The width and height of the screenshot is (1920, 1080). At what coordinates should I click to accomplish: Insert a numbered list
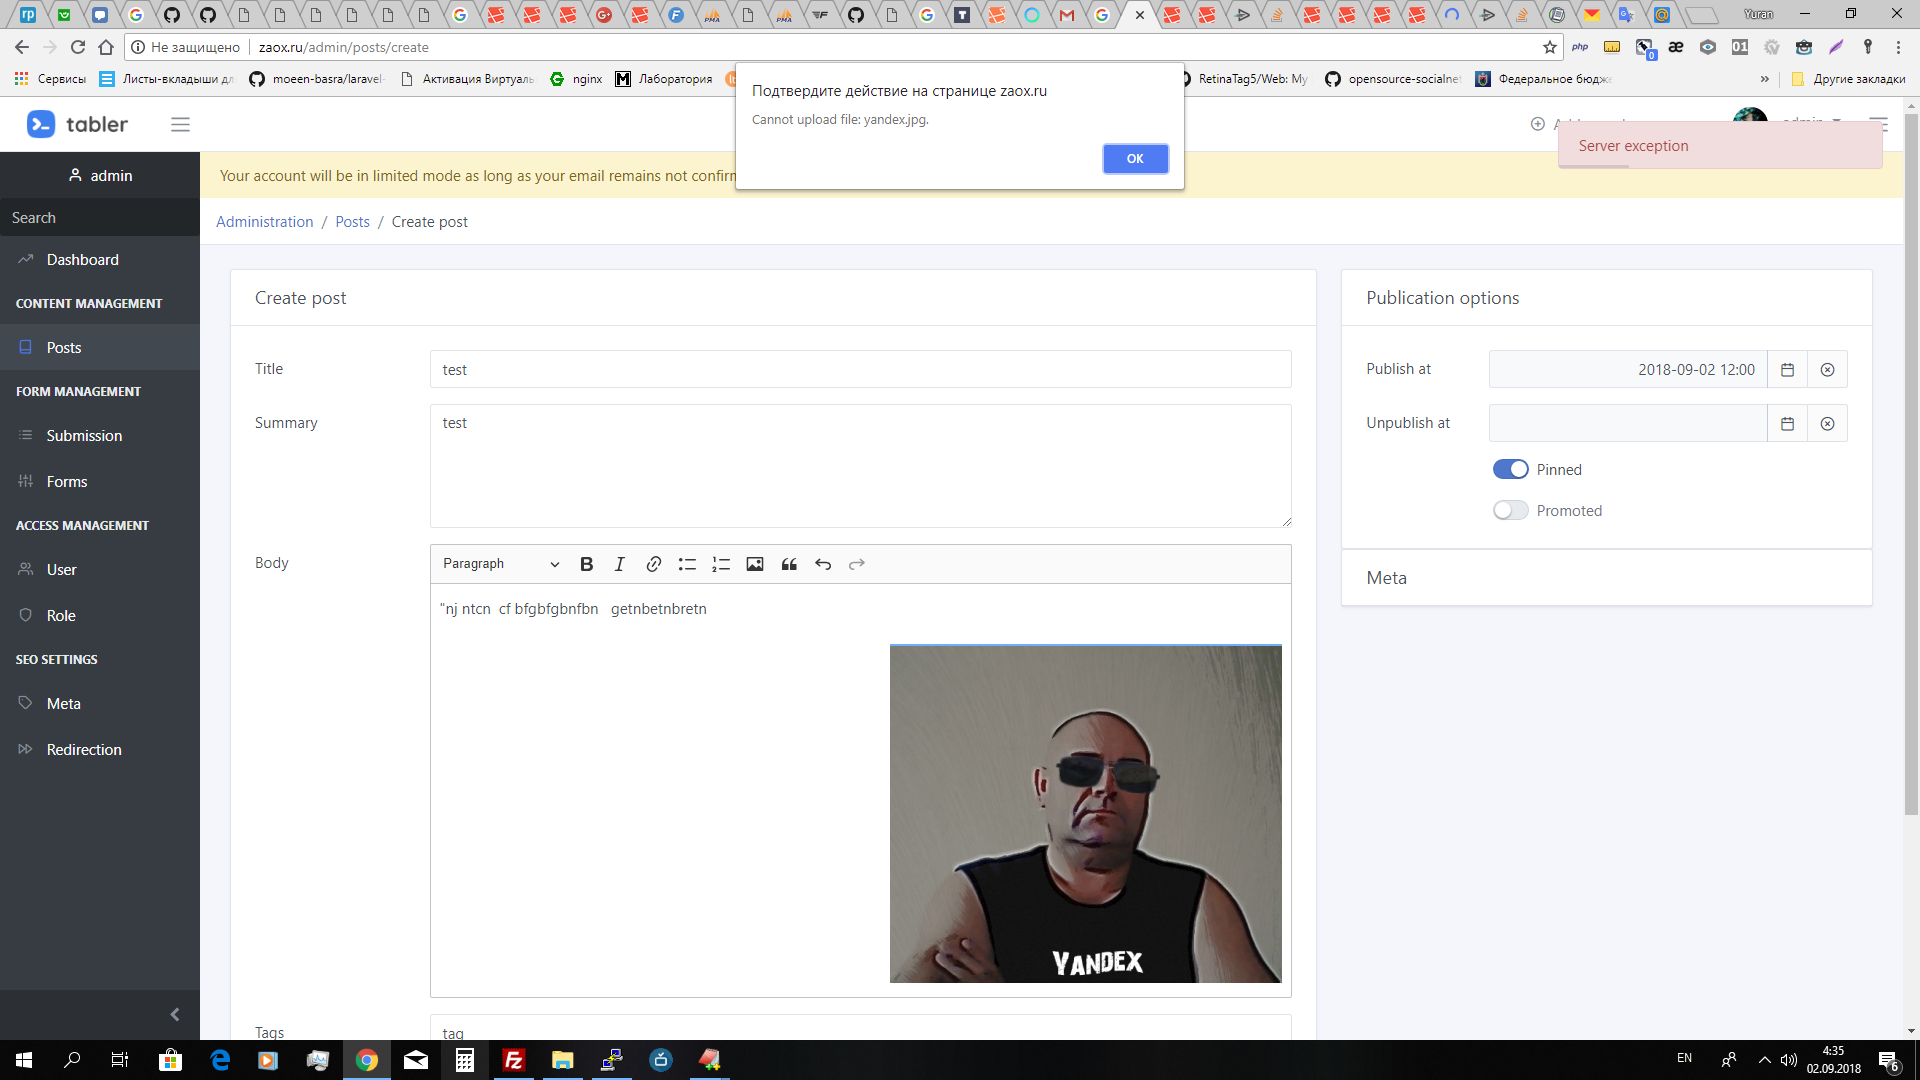click(x=721, y=564)
